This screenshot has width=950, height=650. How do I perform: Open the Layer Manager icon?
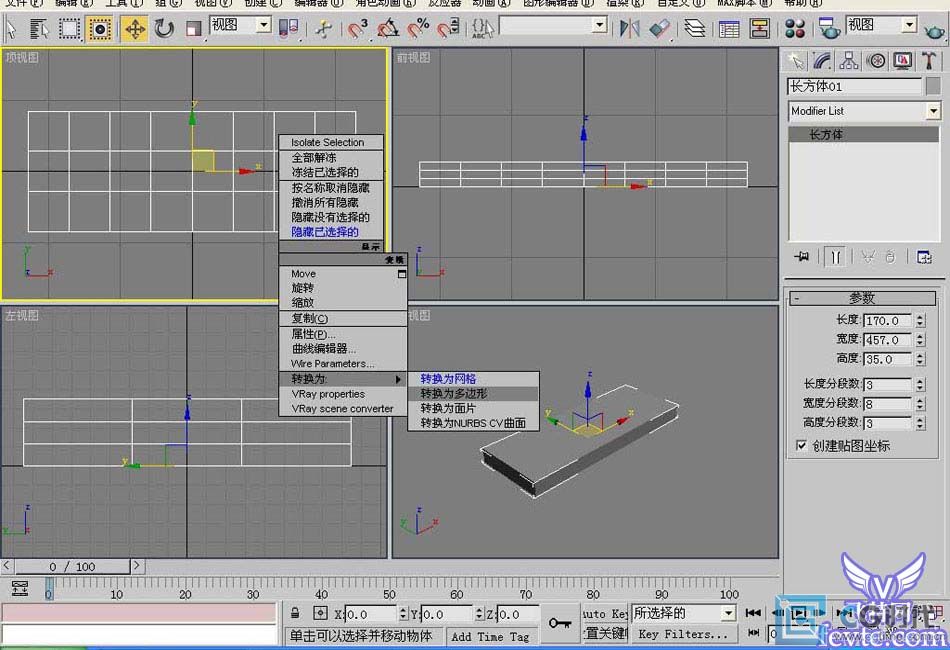694,28
